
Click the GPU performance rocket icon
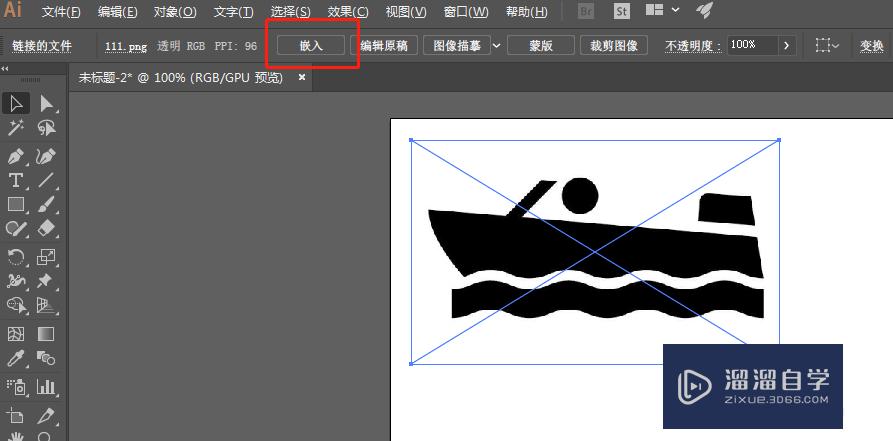click(x=705, y=10)
